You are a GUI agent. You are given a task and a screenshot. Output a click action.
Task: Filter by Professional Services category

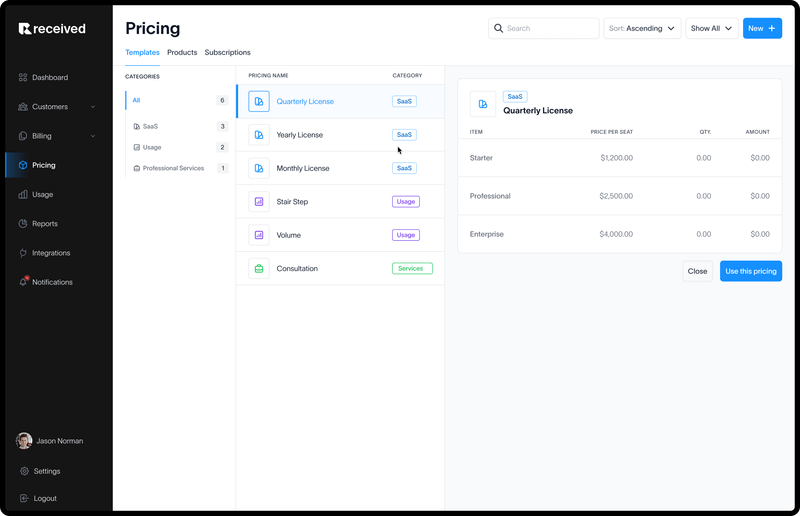(173, 168)
